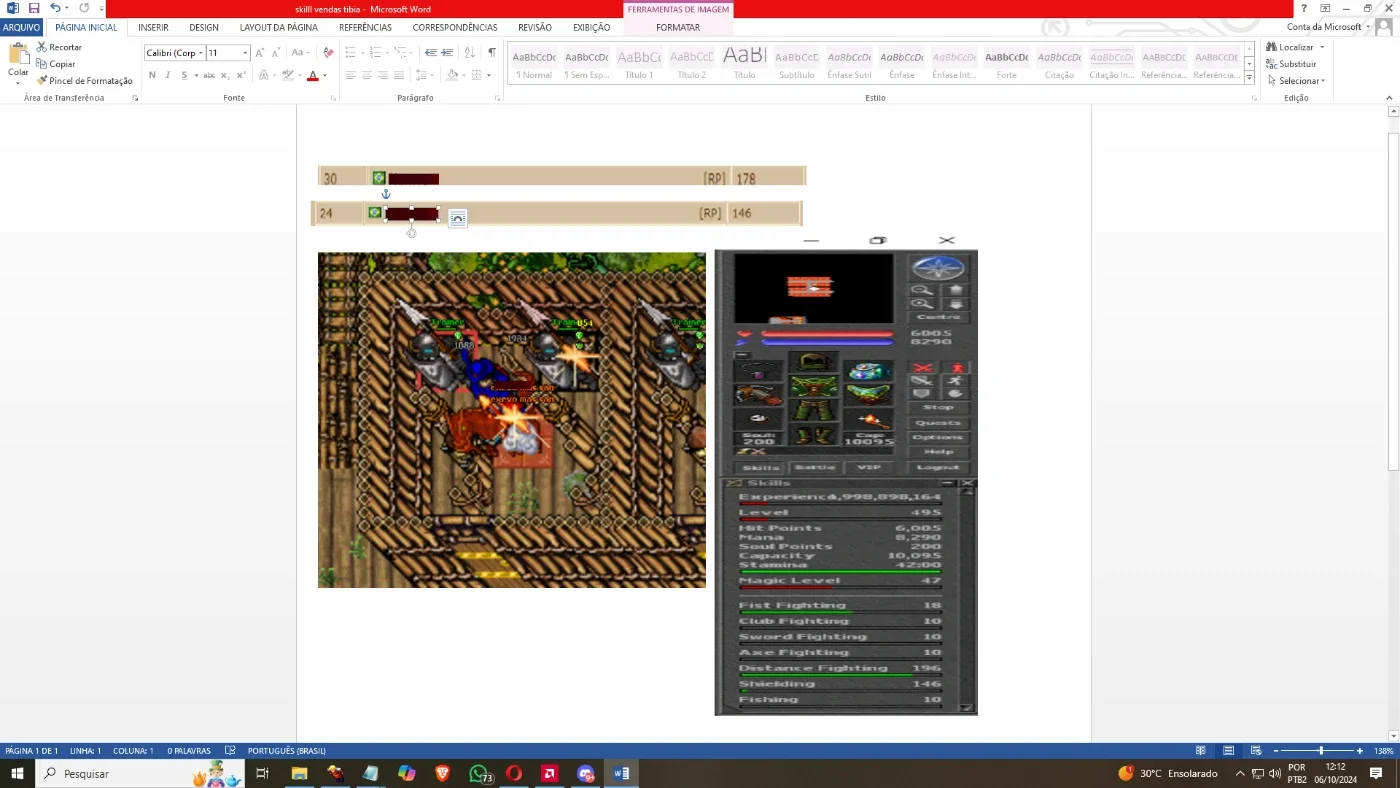Increase paragraph indent

[448, 53]
